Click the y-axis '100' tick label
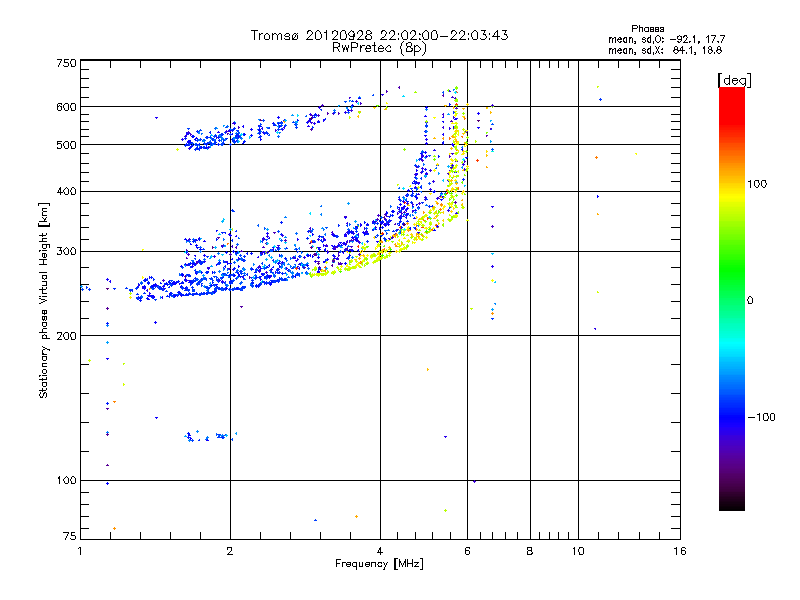This screenshot has height=600, width=800. point(66,481)
